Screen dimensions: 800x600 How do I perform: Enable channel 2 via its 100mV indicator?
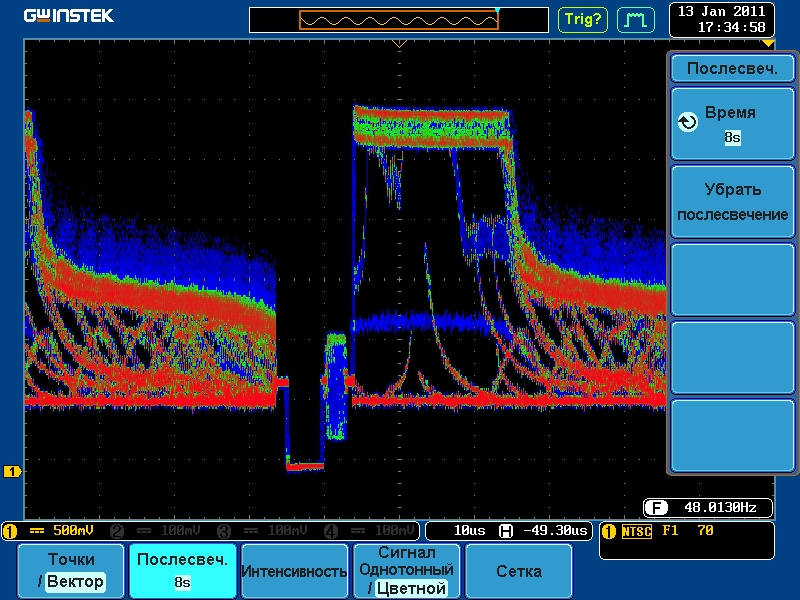click(160, 530)
